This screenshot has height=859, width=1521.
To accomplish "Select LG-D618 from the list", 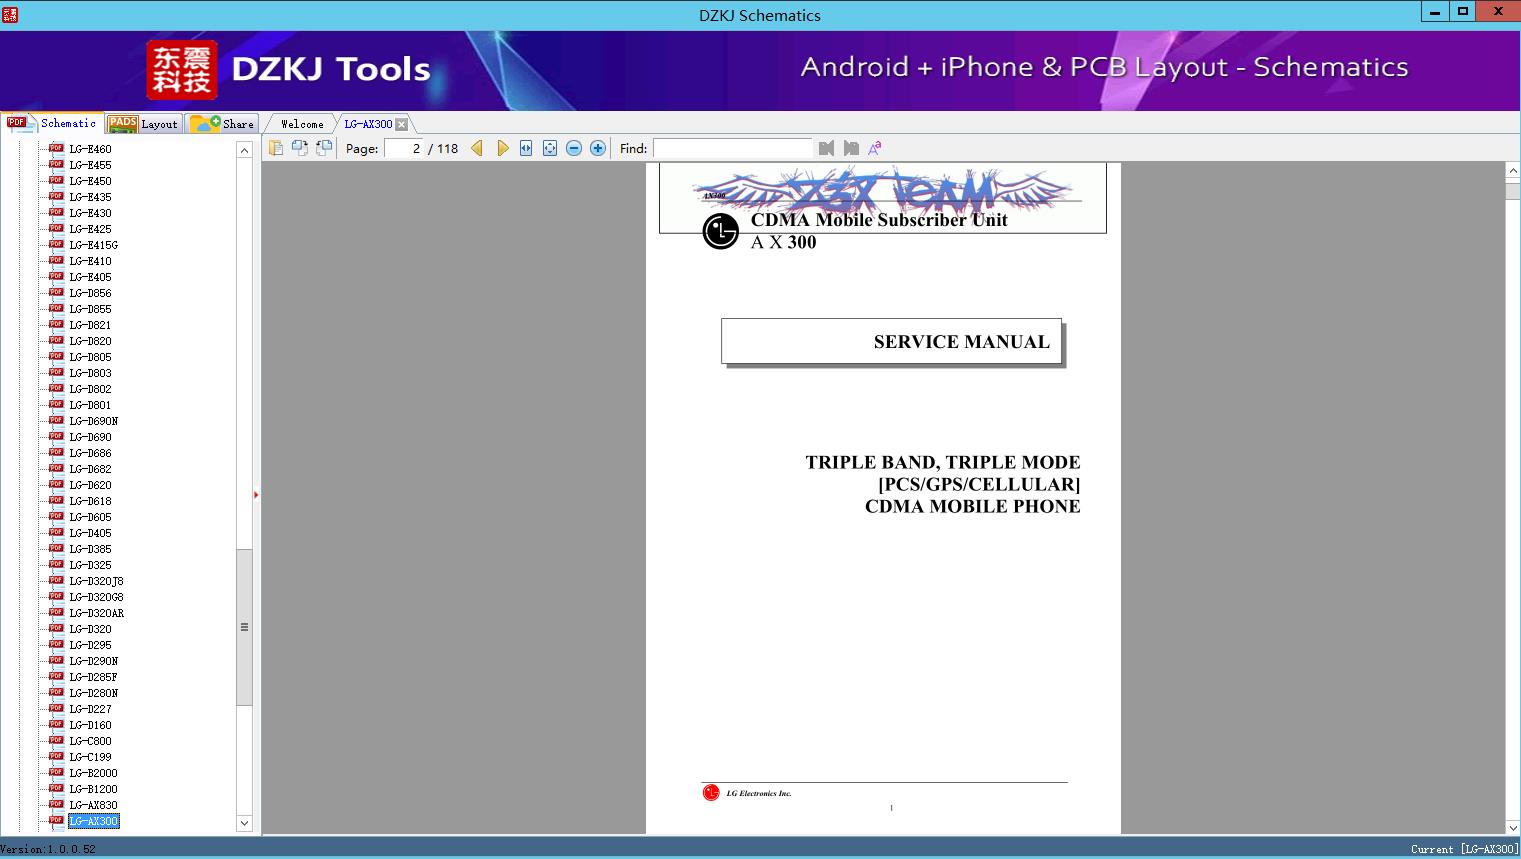I will tap(90, 501).
